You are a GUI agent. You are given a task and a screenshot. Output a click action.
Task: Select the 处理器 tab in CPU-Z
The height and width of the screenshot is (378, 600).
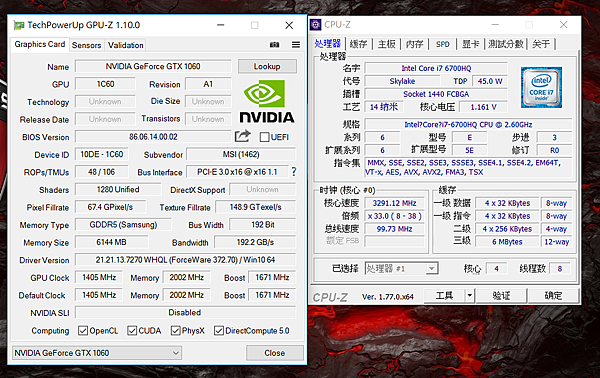point(328,44)
